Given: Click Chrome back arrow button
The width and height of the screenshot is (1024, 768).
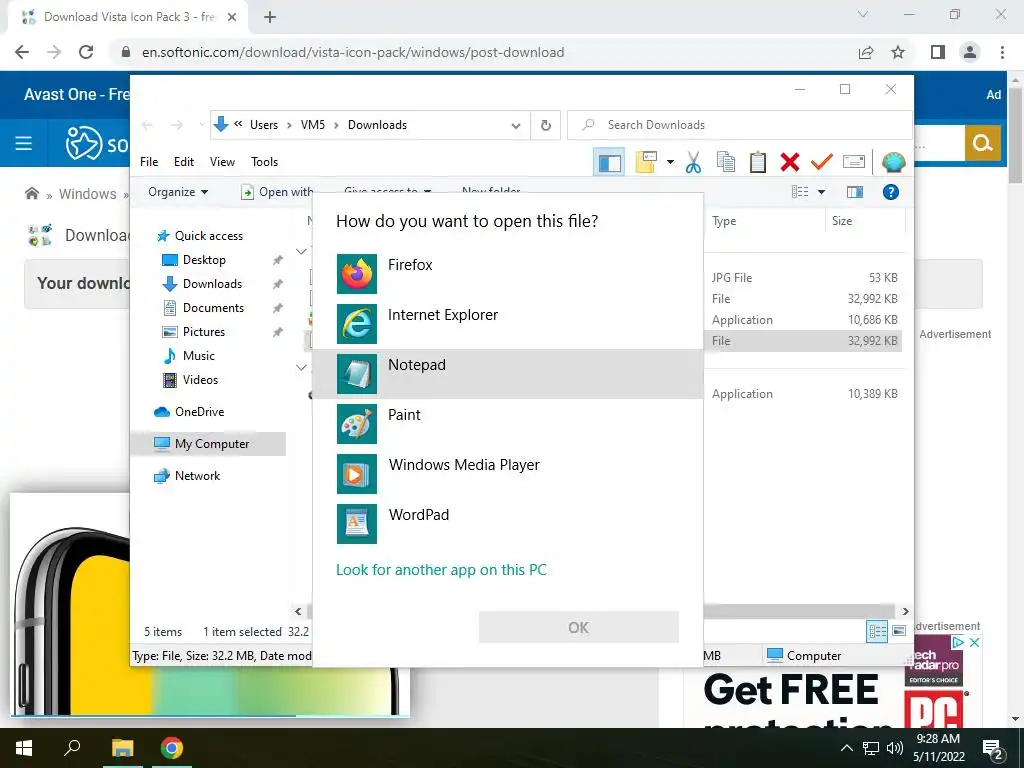Looking at the screenshot, I should [x=22, y=52].
